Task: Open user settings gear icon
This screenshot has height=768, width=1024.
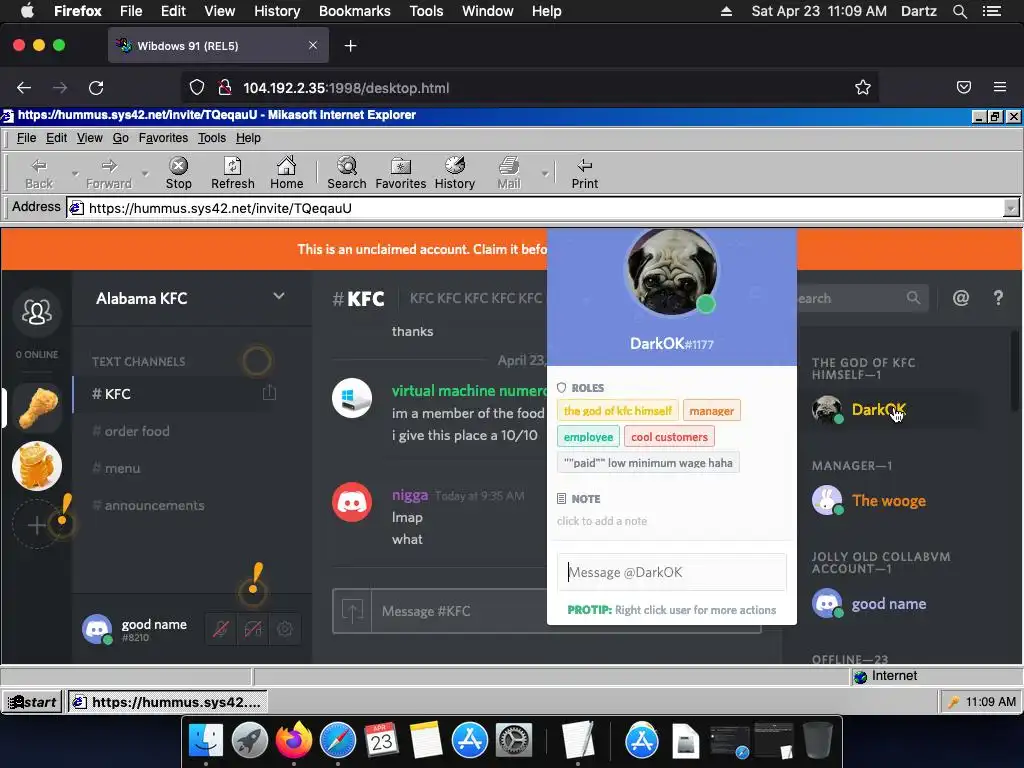Action: [285, 629]
